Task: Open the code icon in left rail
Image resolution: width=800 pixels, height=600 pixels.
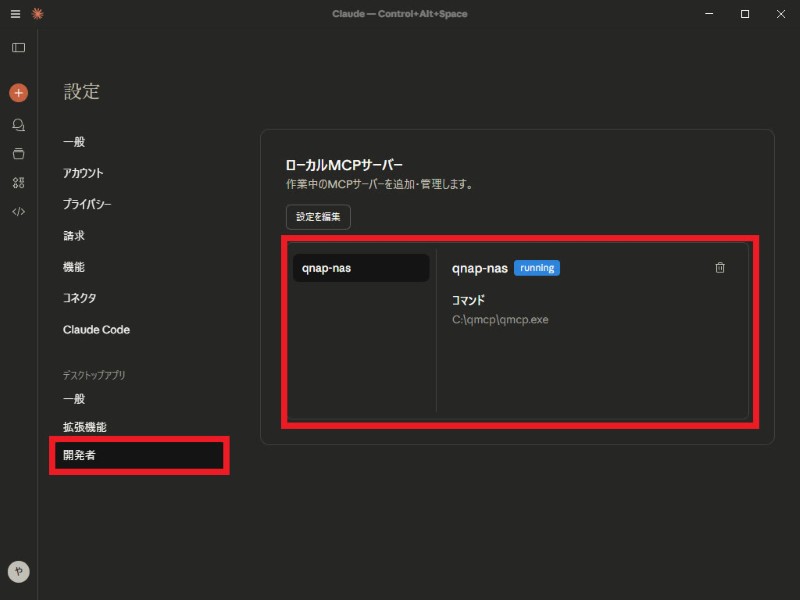Action: point(18,211)
